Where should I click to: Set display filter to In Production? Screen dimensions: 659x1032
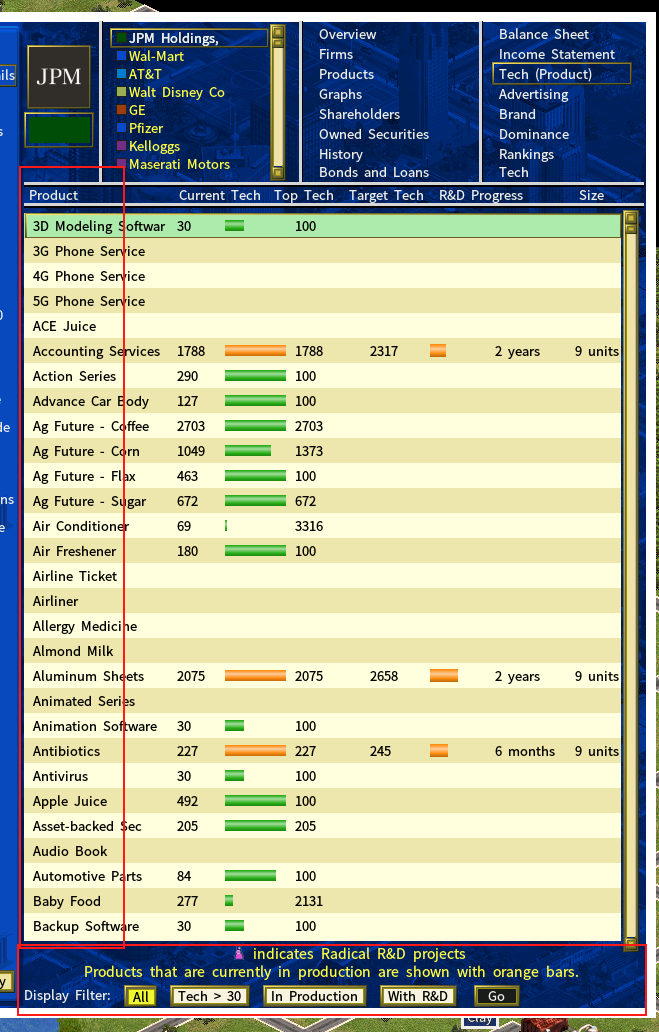314,996
